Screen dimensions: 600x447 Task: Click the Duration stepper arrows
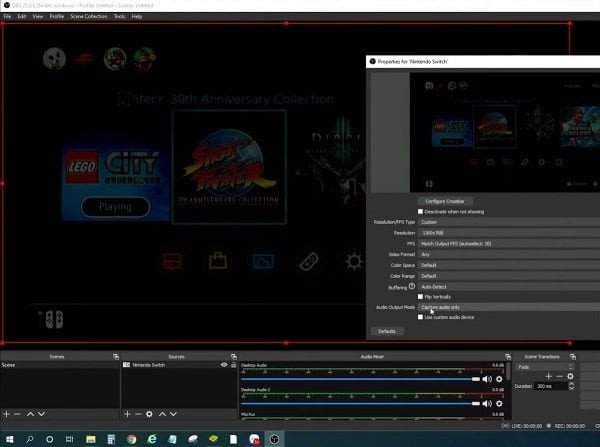(571, 386)
